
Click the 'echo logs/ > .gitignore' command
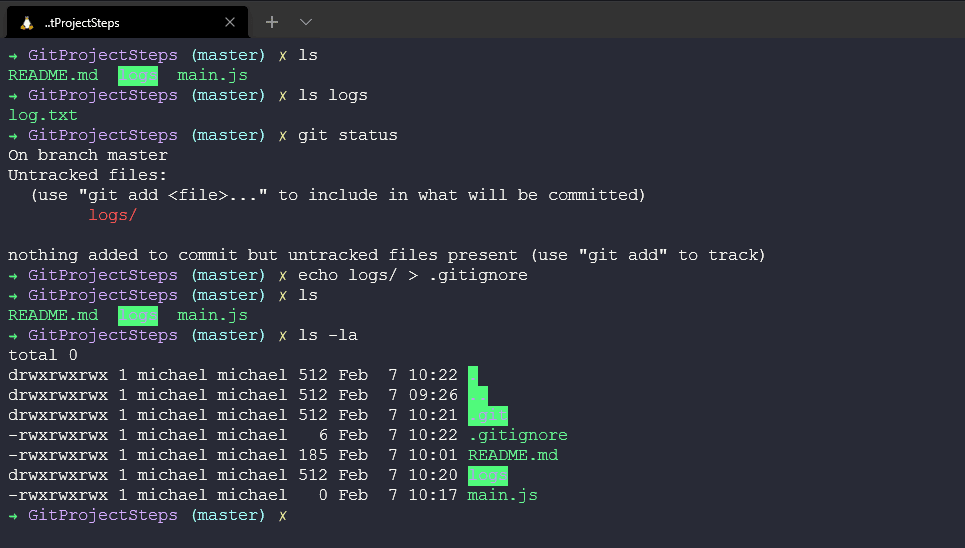point(412,275)
